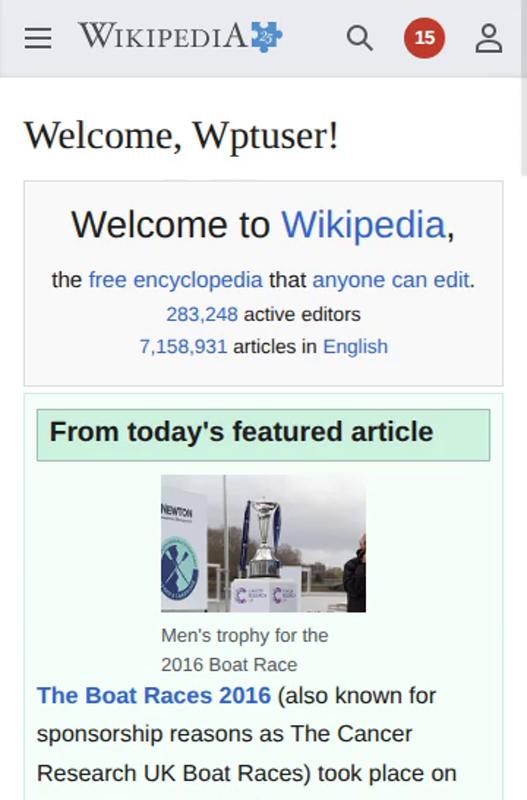The image size is (527, 800).
Task: Open the English language link
Action: (x=355, y=347)
